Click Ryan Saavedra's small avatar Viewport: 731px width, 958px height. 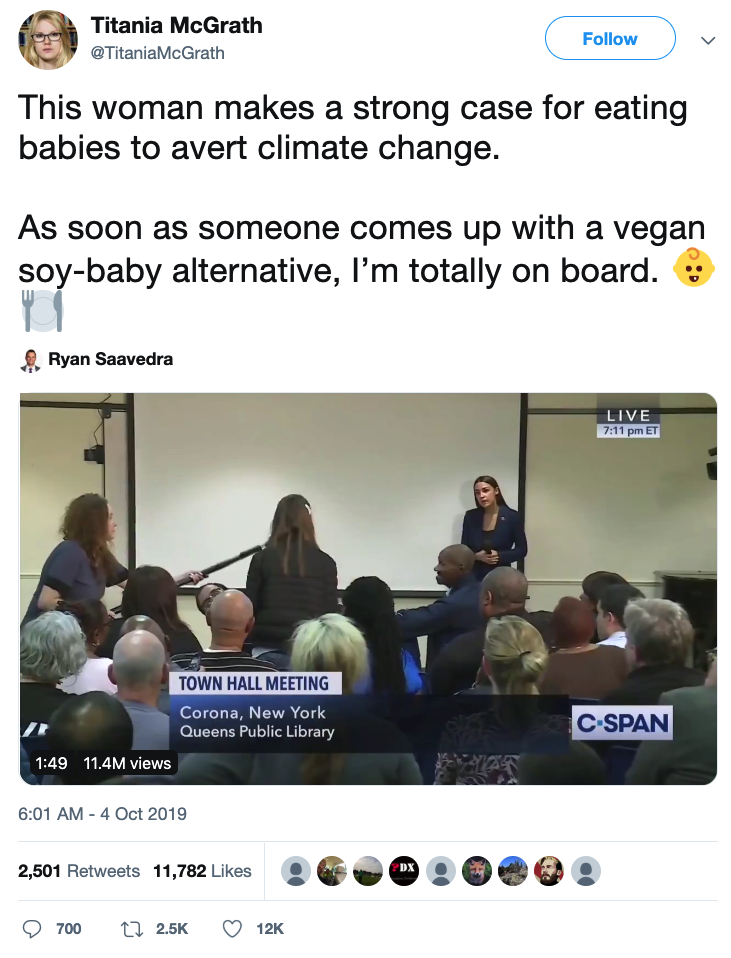pos(30,360)
